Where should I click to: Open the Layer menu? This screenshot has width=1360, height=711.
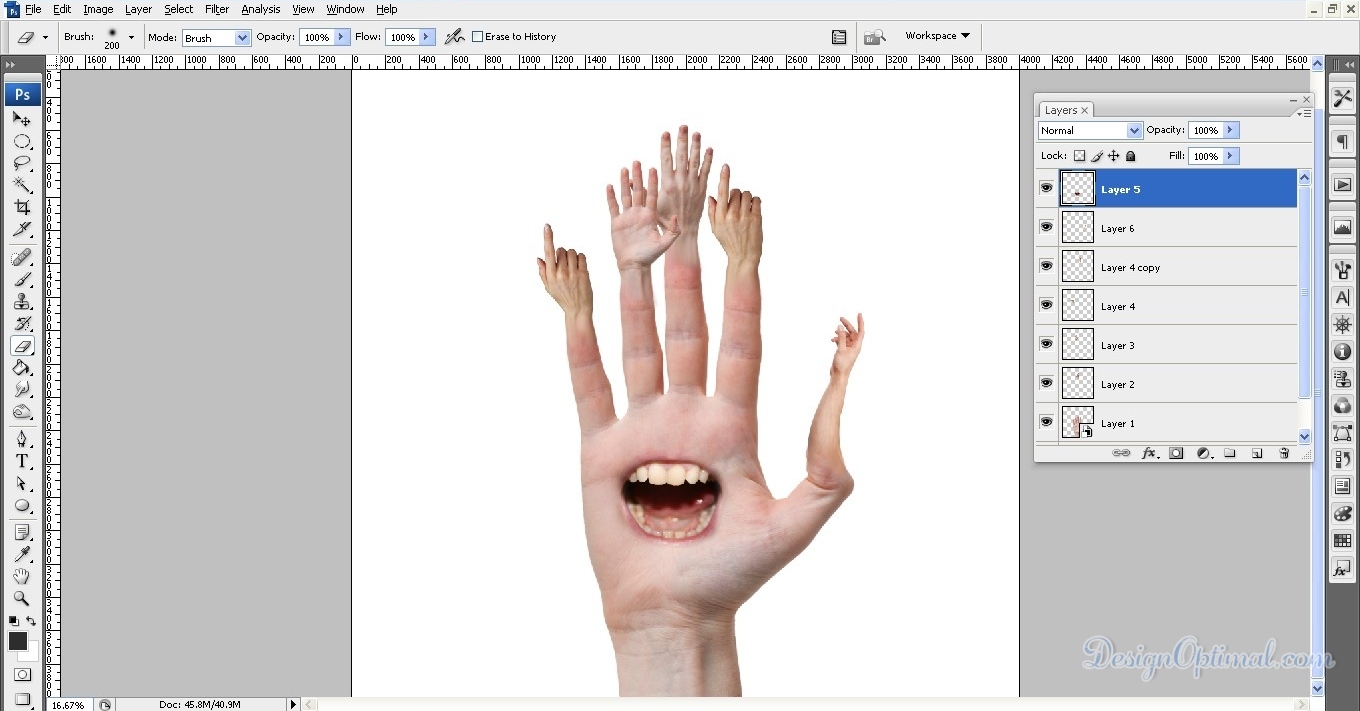point(138,9)
